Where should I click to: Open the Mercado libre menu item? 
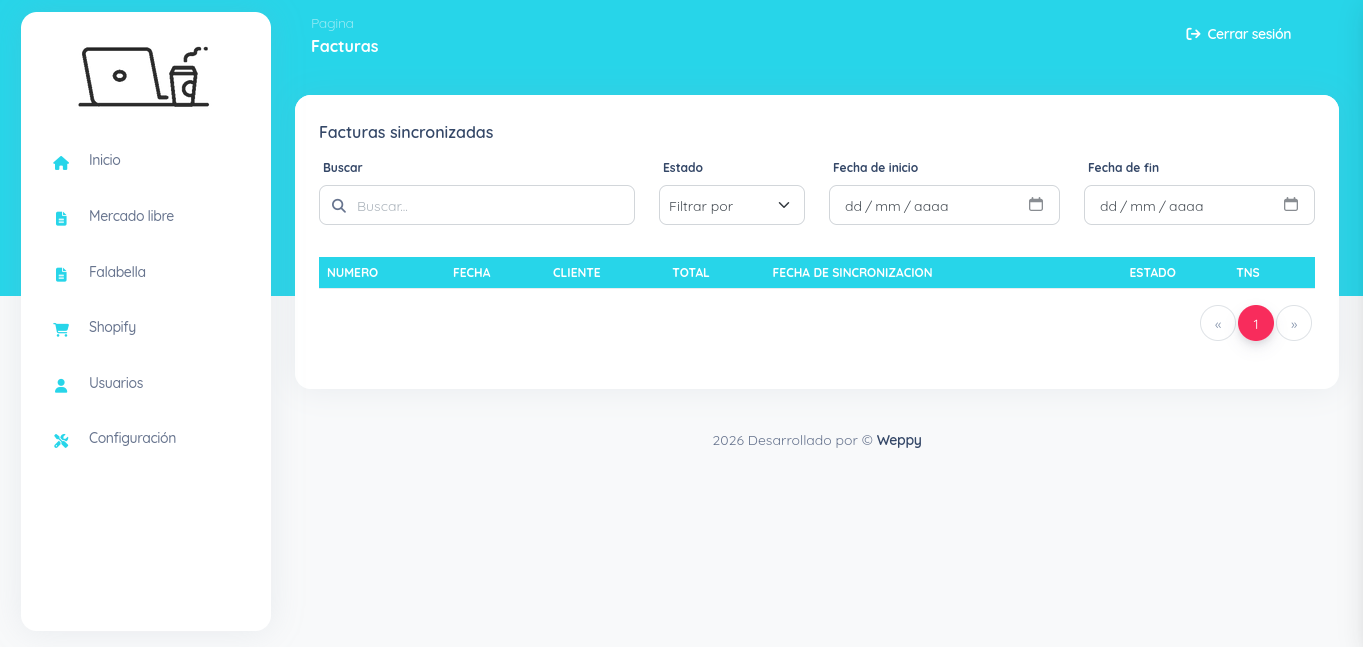coord(131,216)
